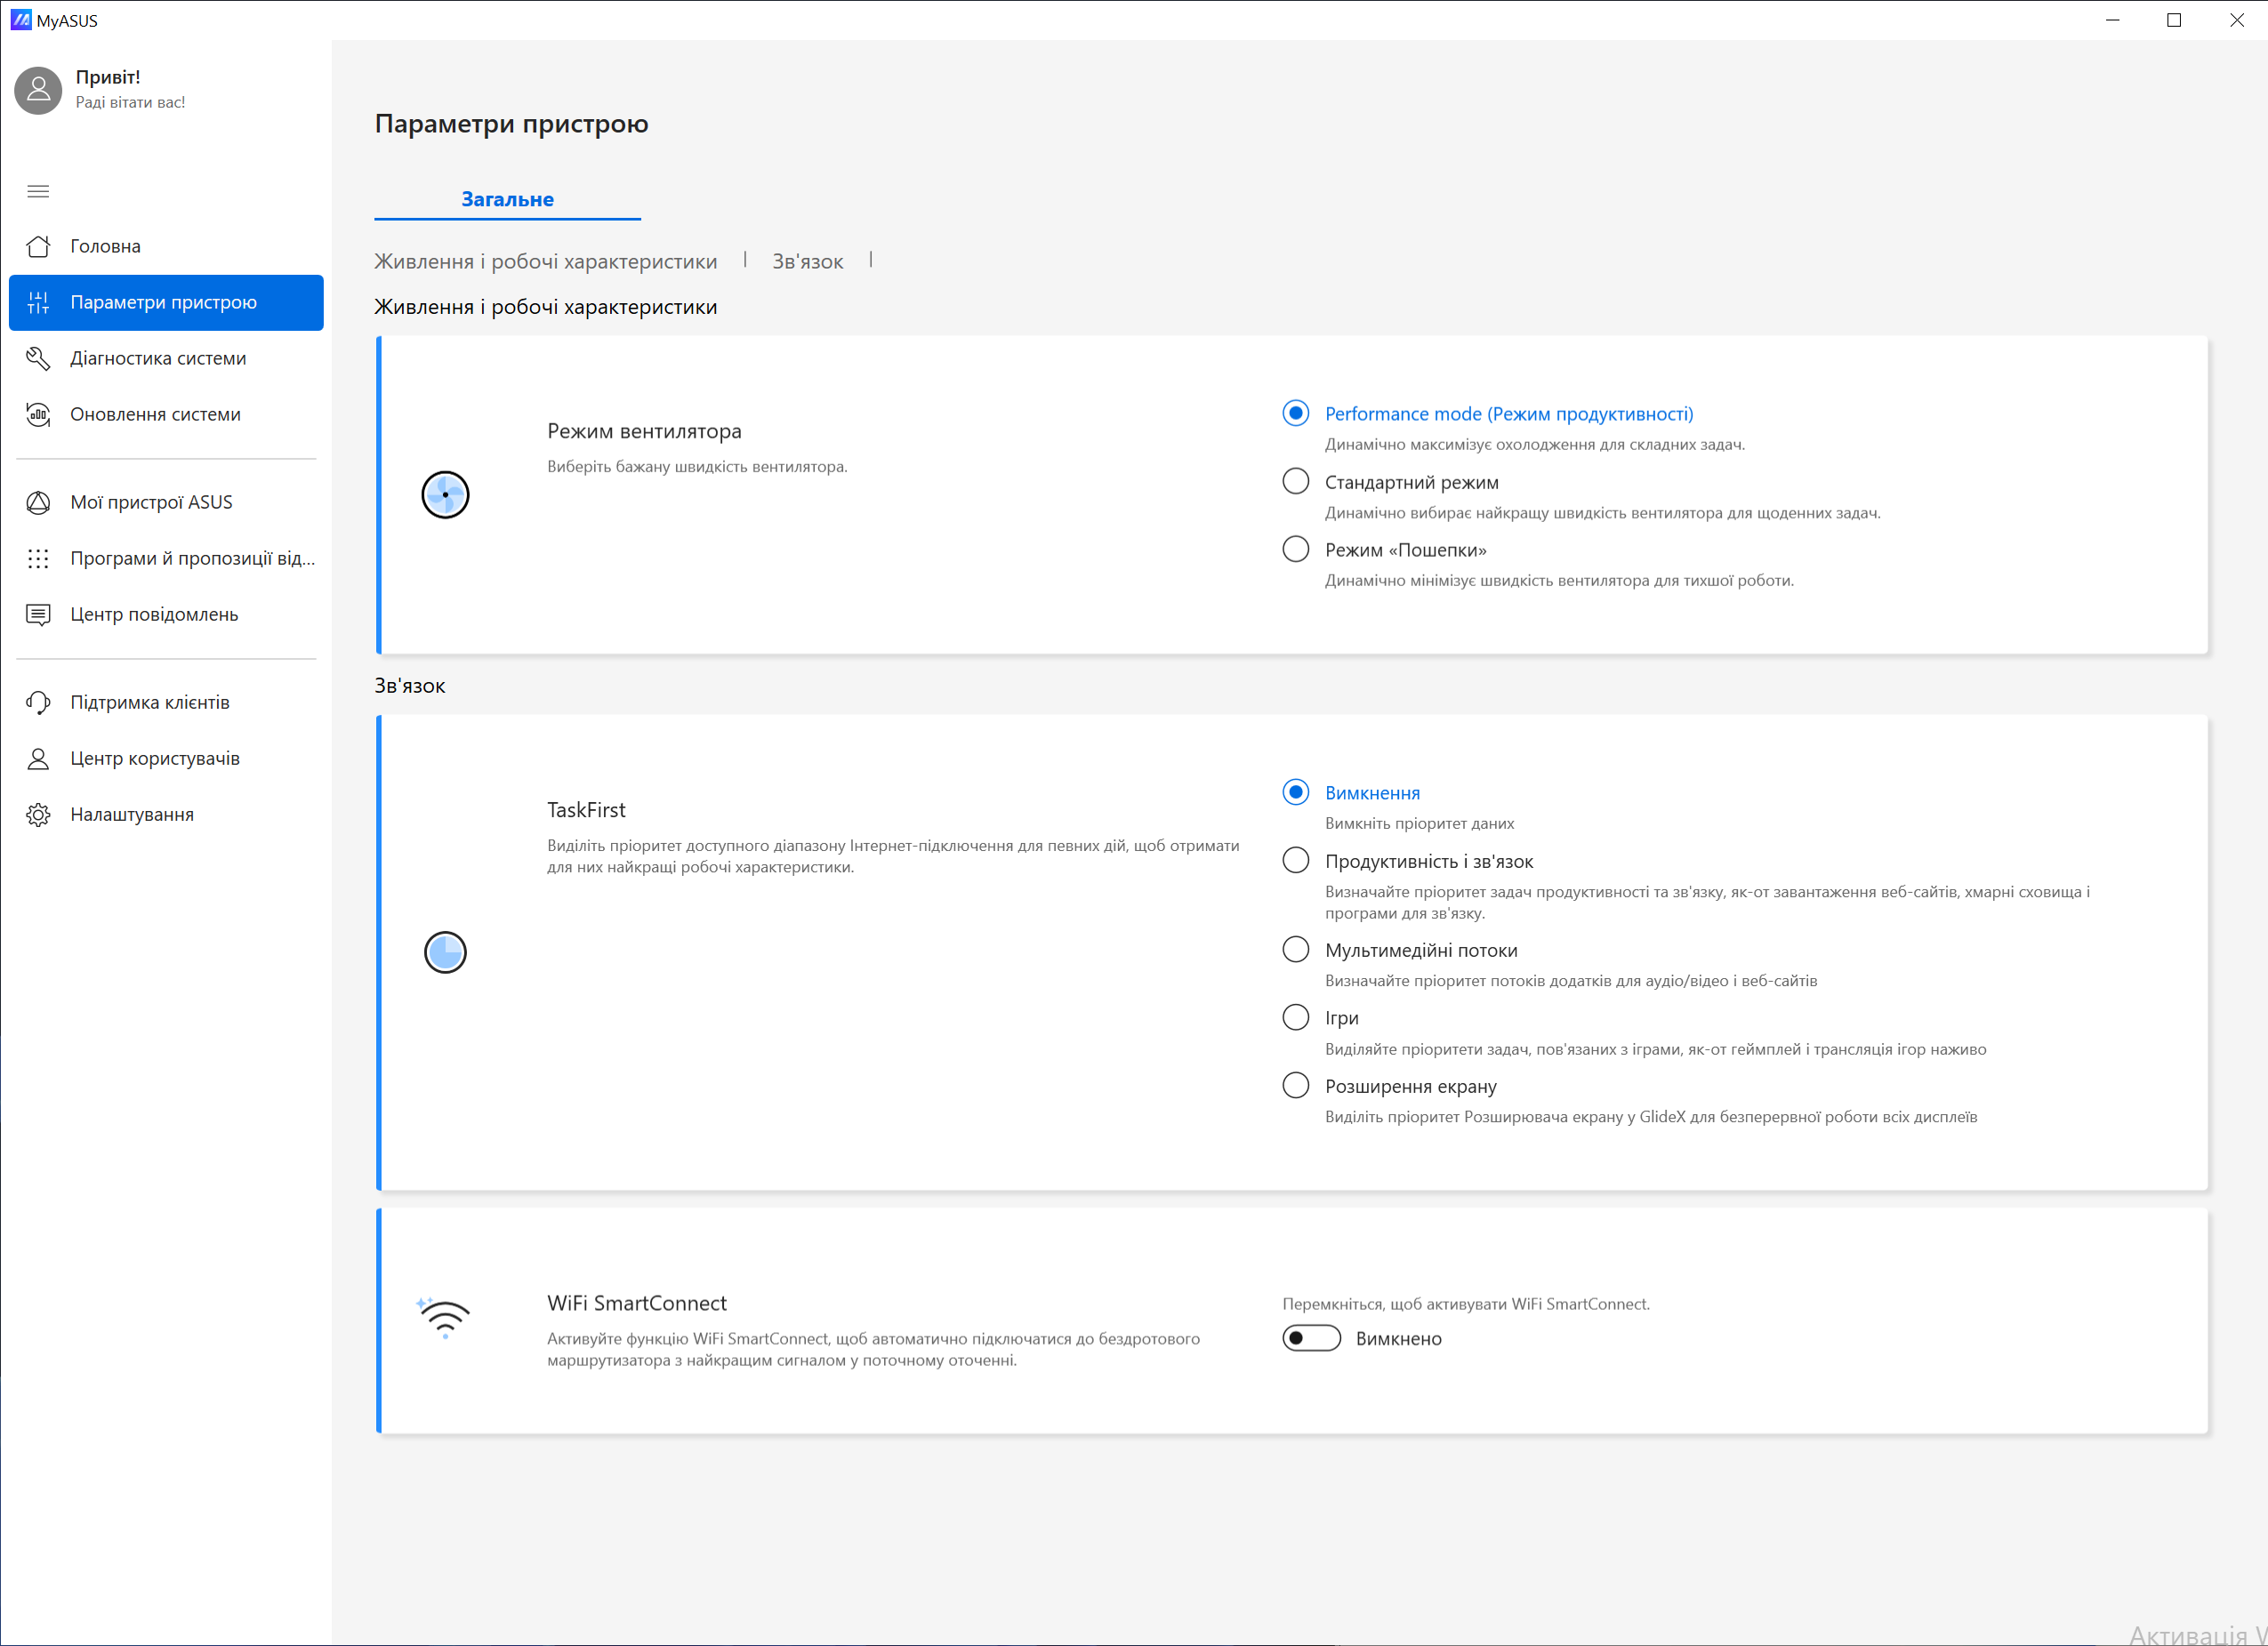Minimize the MyASUS window
Screen dimensions: 2268x1646
coord(2112,20)
